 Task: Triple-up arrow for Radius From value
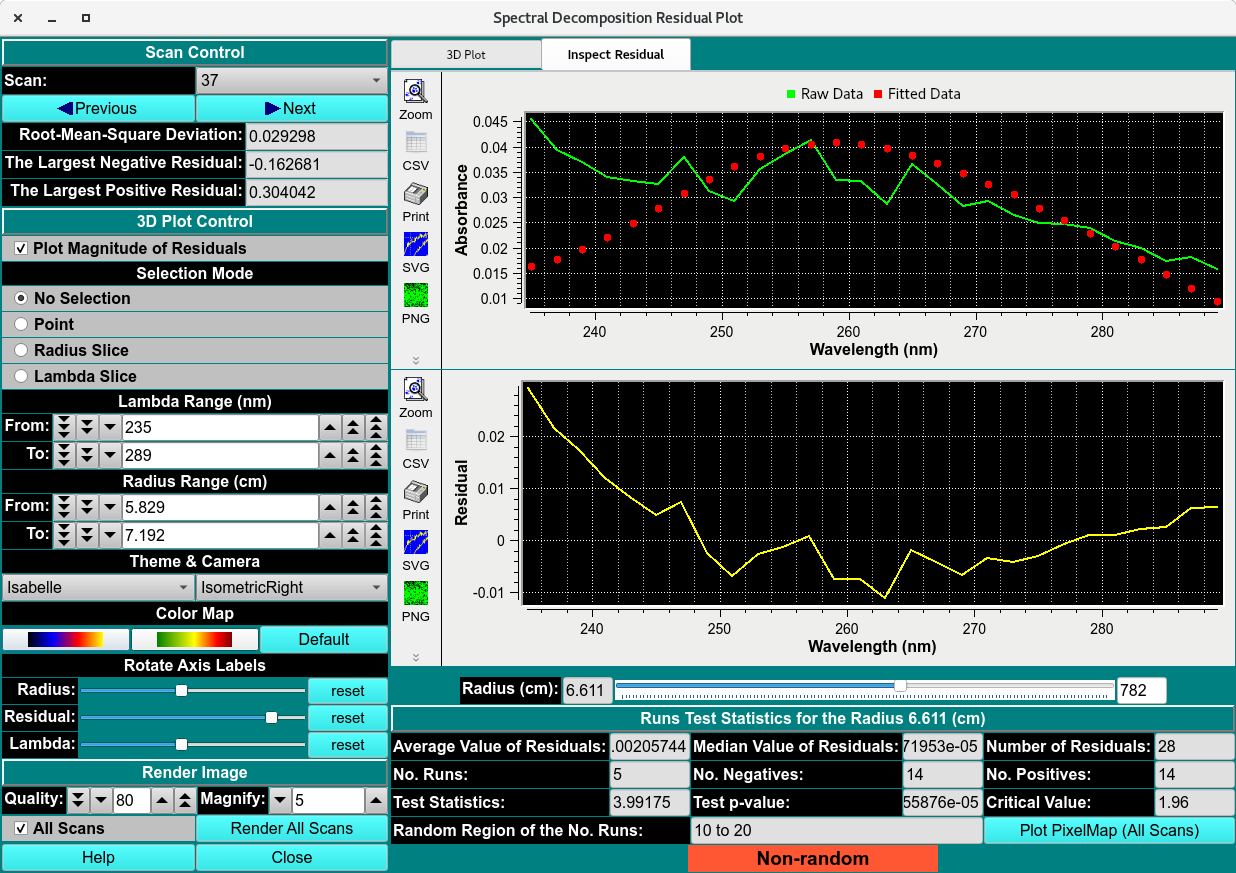pos(376,508)
